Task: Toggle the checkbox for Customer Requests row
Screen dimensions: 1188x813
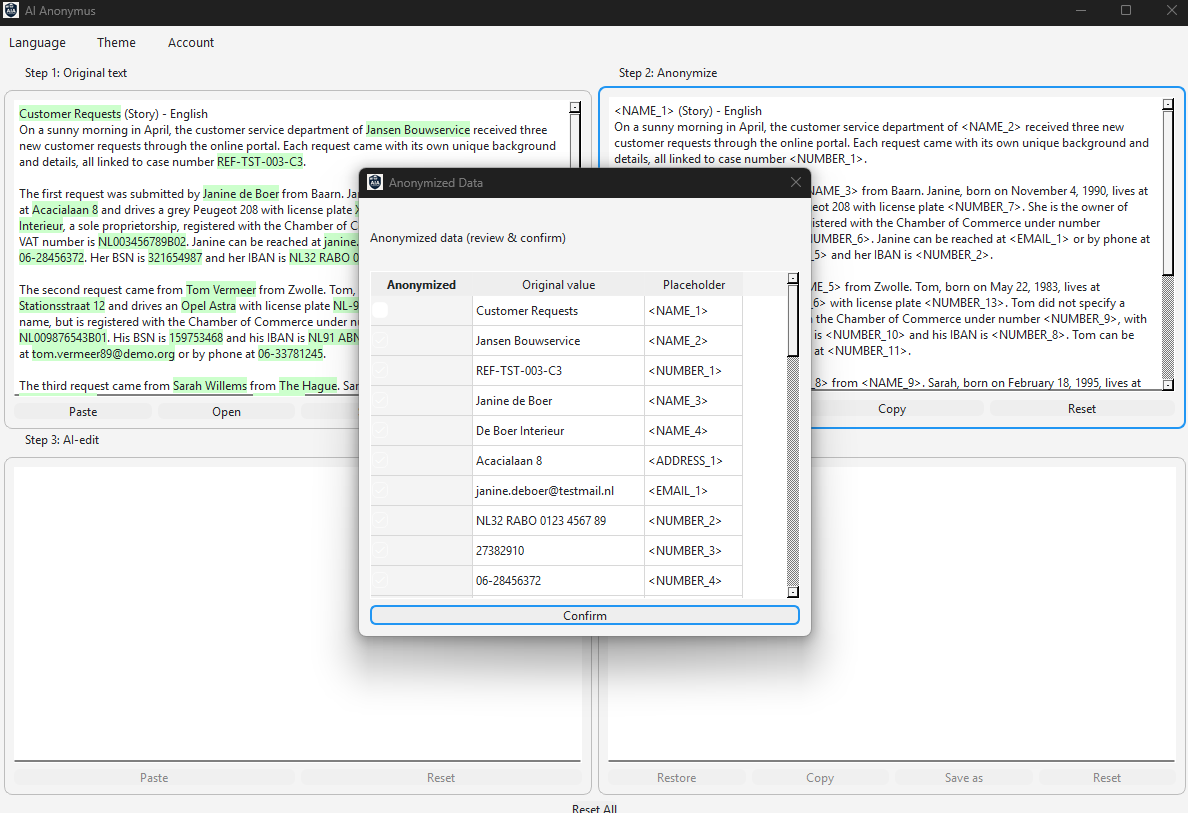Action: point(380,310)
